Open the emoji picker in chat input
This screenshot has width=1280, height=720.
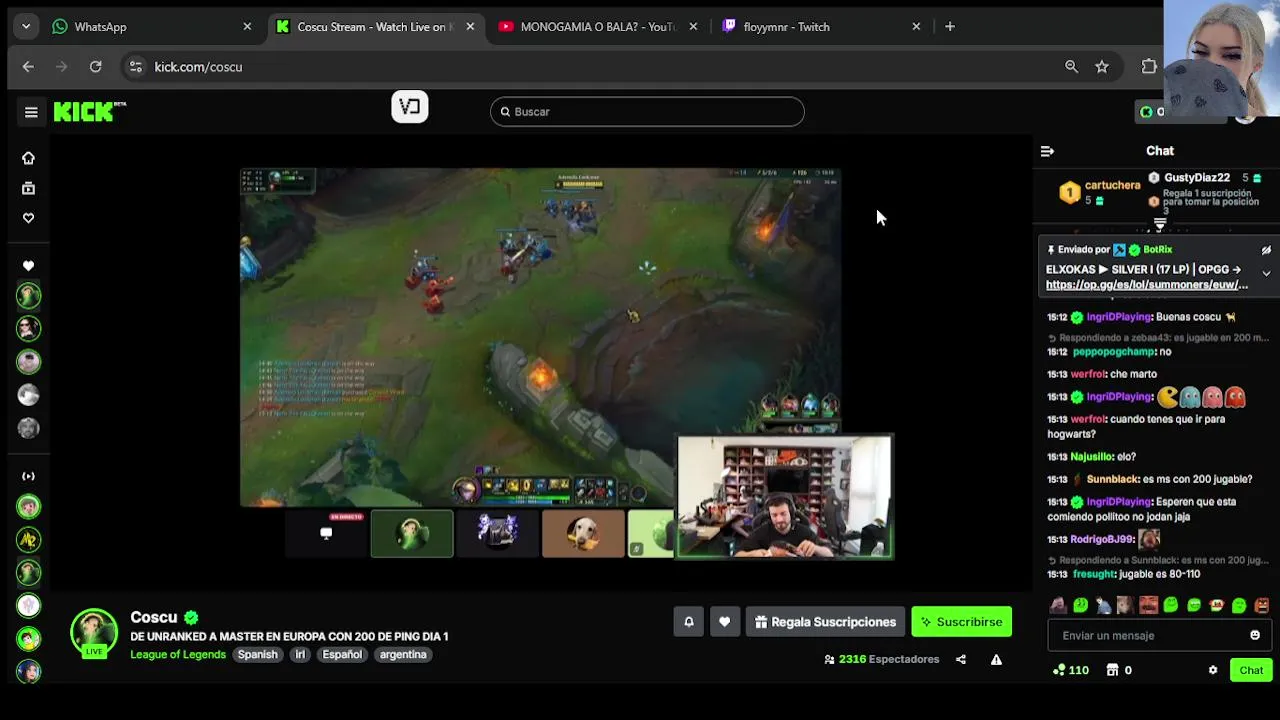point(1255,635)
